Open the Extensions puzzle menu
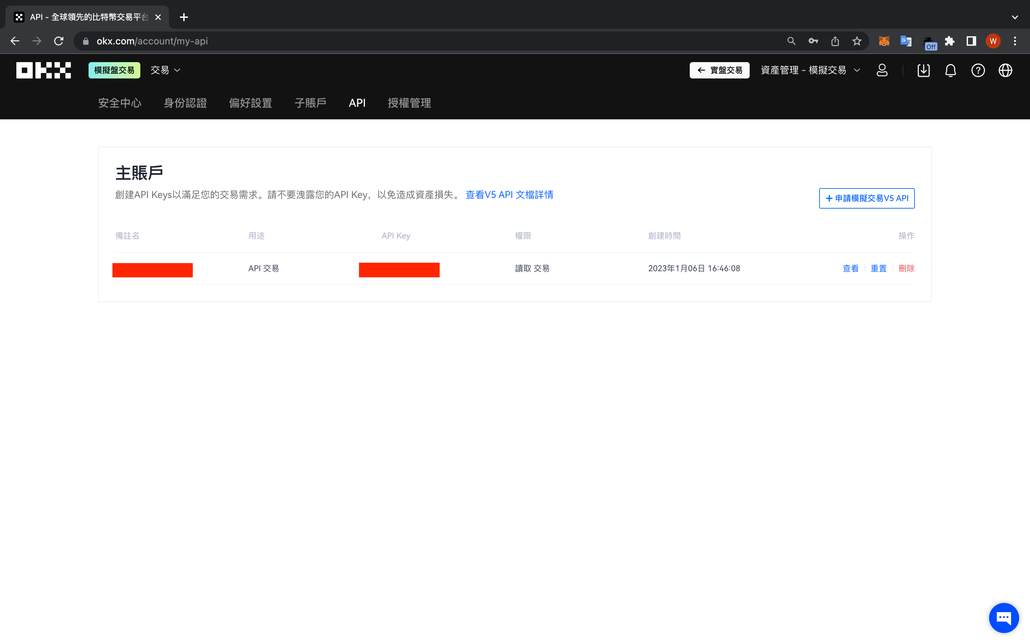The height and width of the screenshot is (644, 1030). point(950,41)
